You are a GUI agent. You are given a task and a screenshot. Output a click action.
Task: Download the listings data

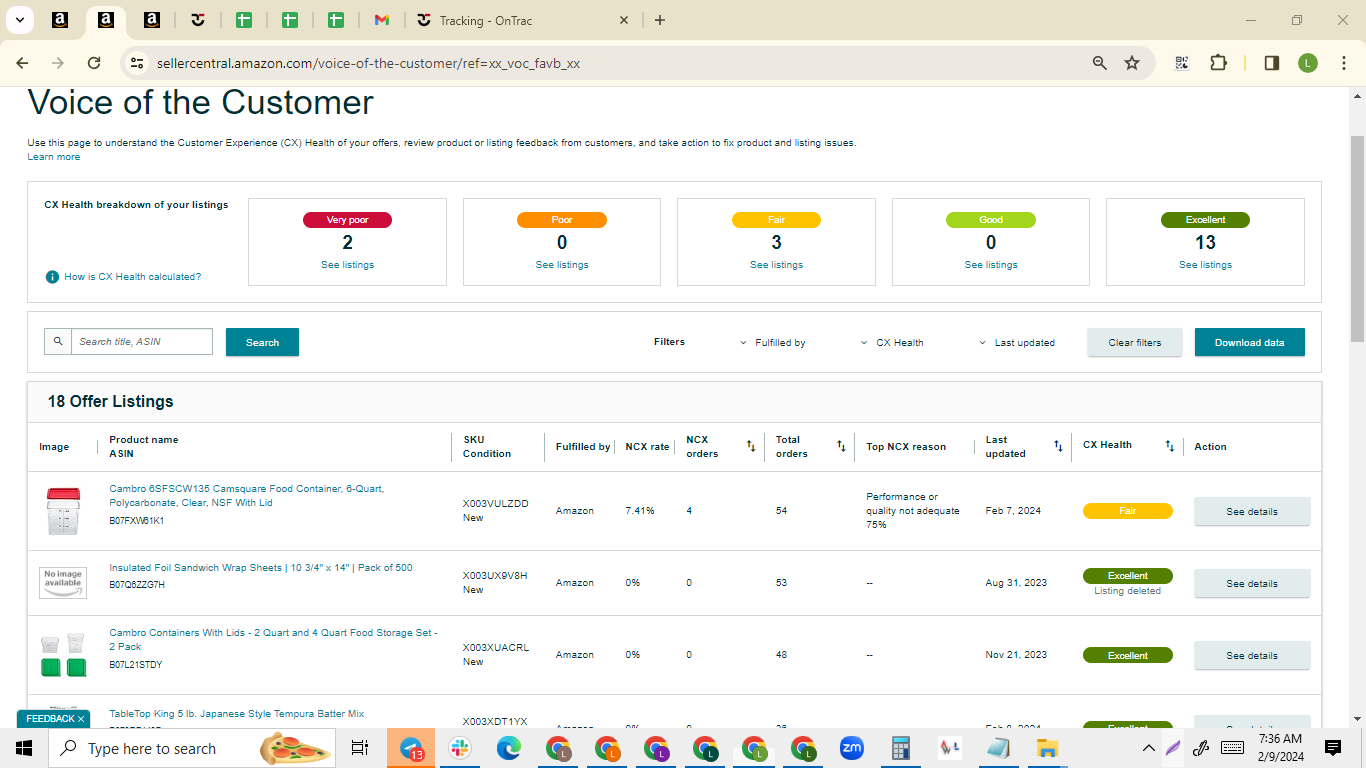(x=1250, y=342)
